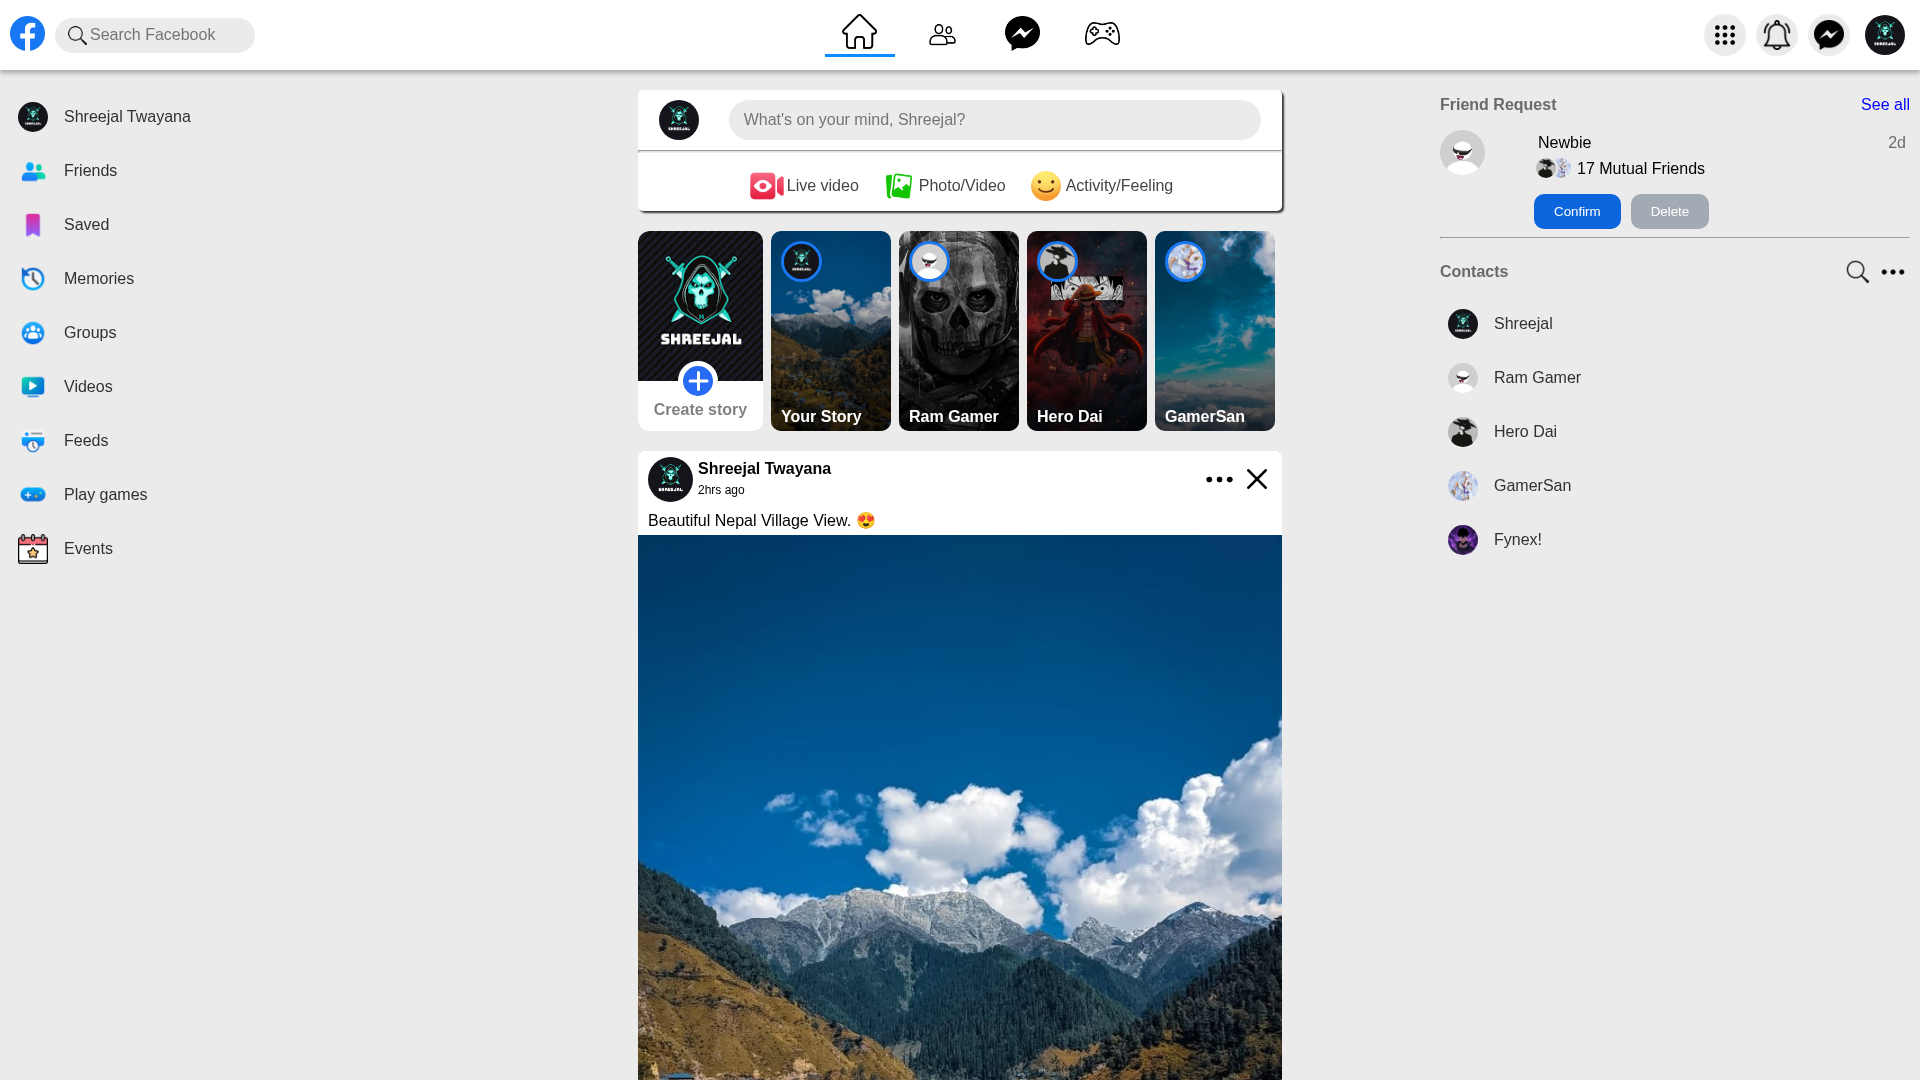Open Messenger icon beside notifications bell

[1828, 35]
